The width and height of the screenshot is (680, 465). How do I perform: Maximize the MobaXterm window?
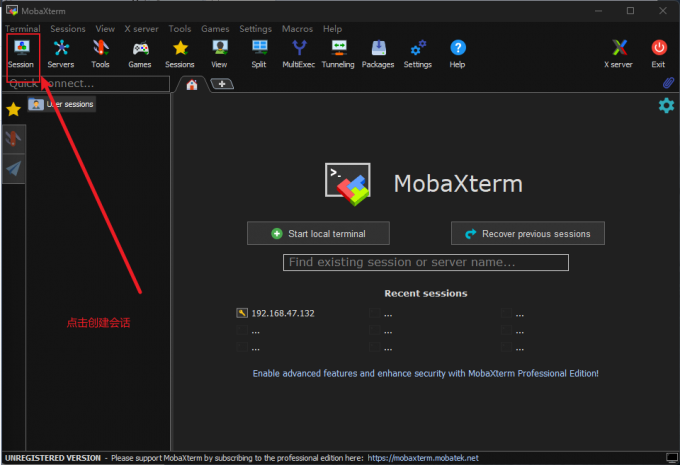(x=631, y=10)
